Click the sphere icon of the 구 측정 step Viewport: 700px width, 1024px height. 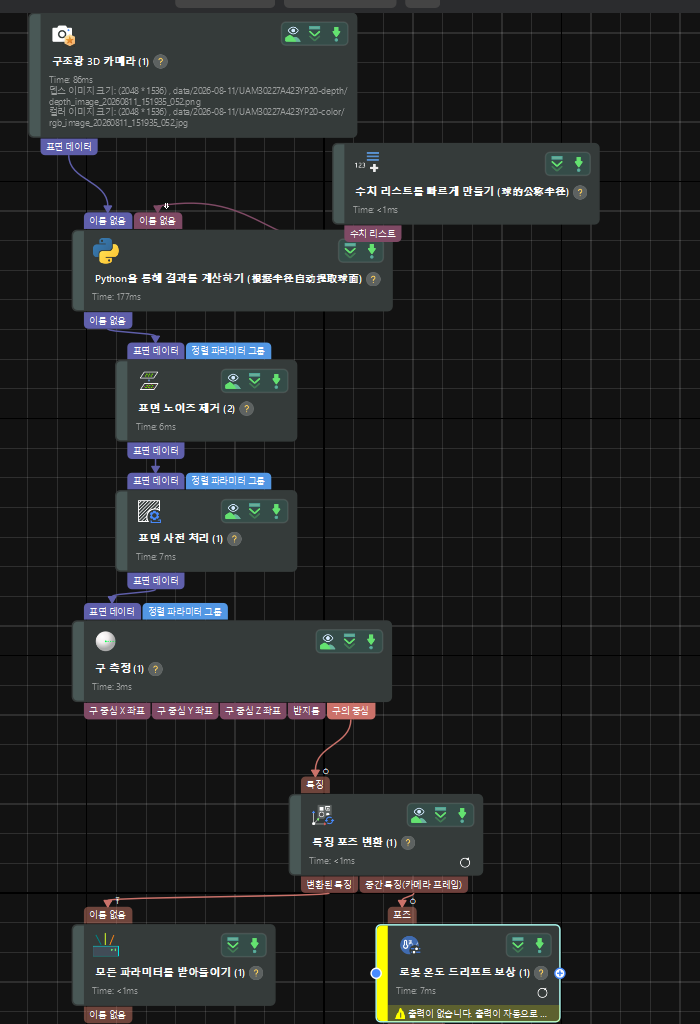pyautogui.click(x=106, y=641)
